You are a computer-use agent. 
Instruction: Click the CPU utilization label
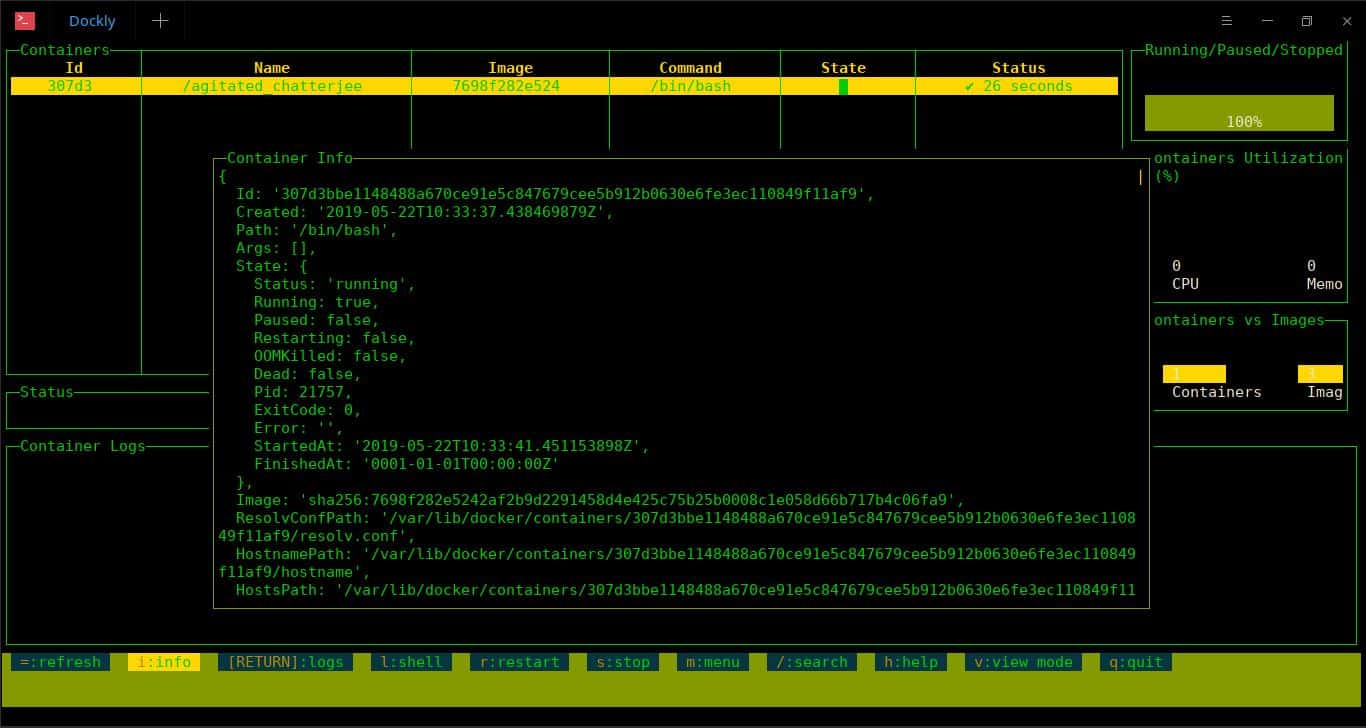point(1185,284)
